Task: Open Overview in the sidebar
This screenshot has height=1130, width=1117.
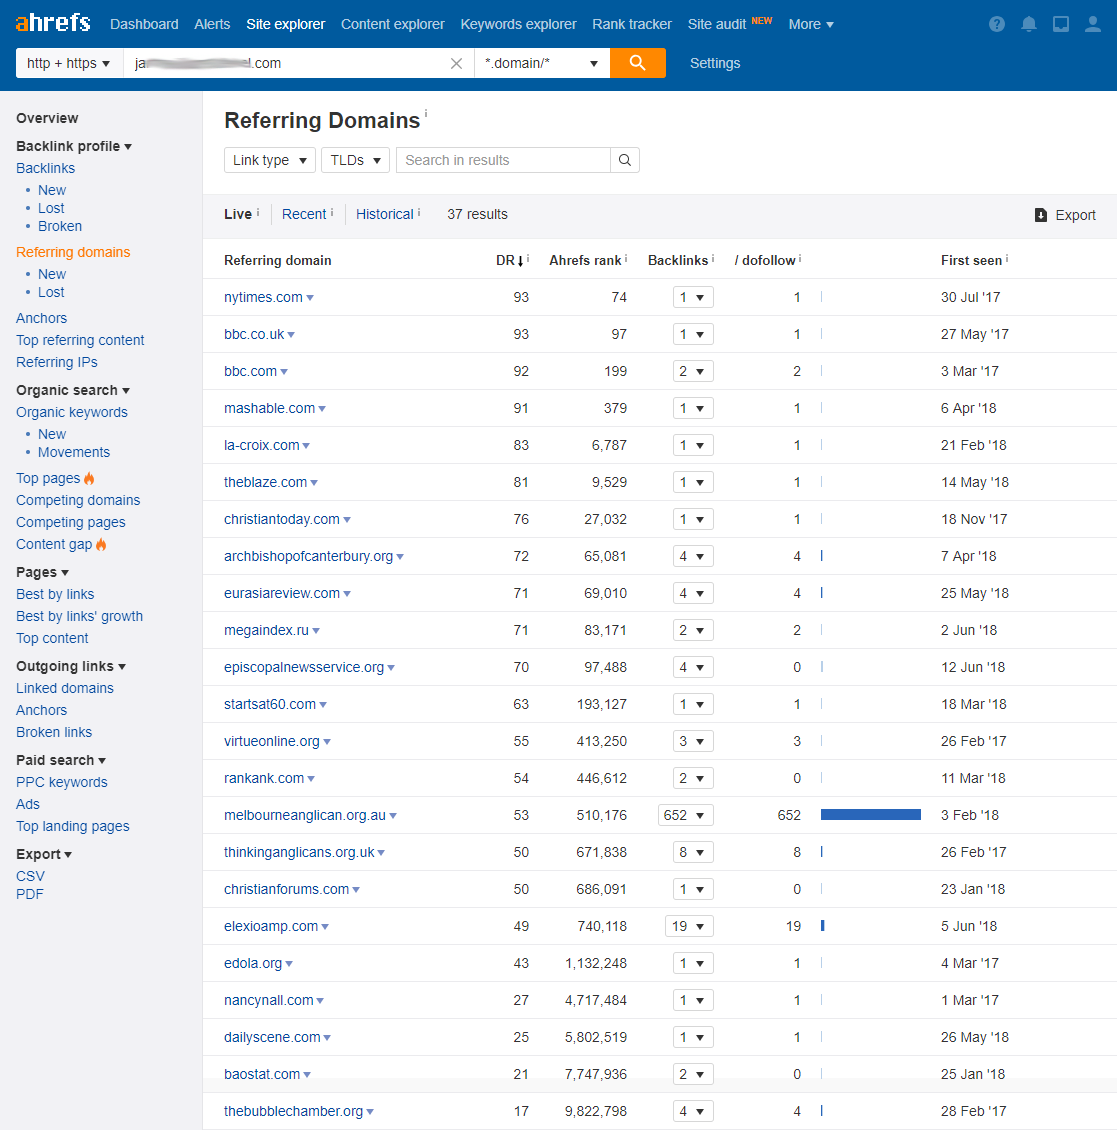Action: click(x=47, y=118)
